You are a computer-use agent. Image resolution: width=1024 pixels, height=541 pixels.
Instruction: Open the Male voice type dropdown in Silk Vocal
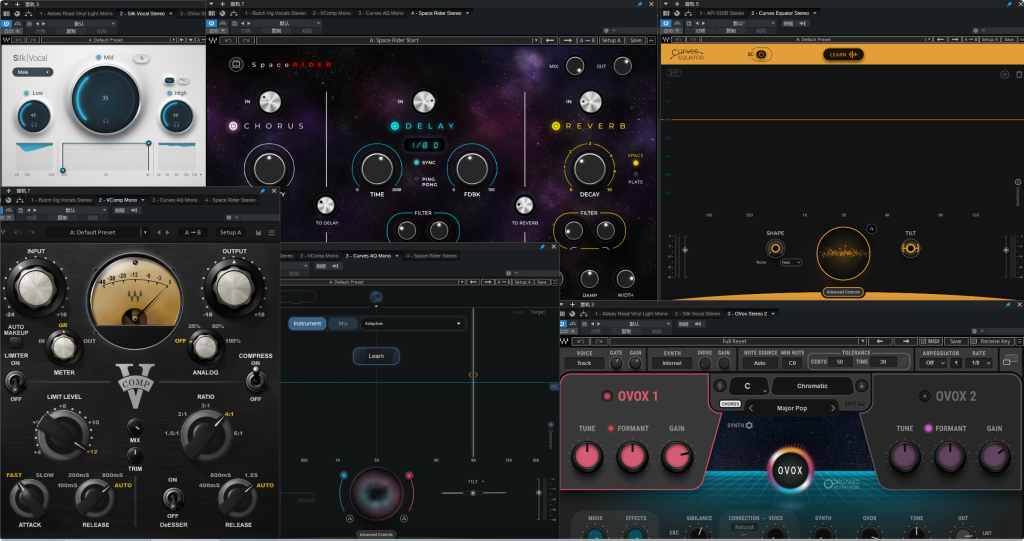33,72
